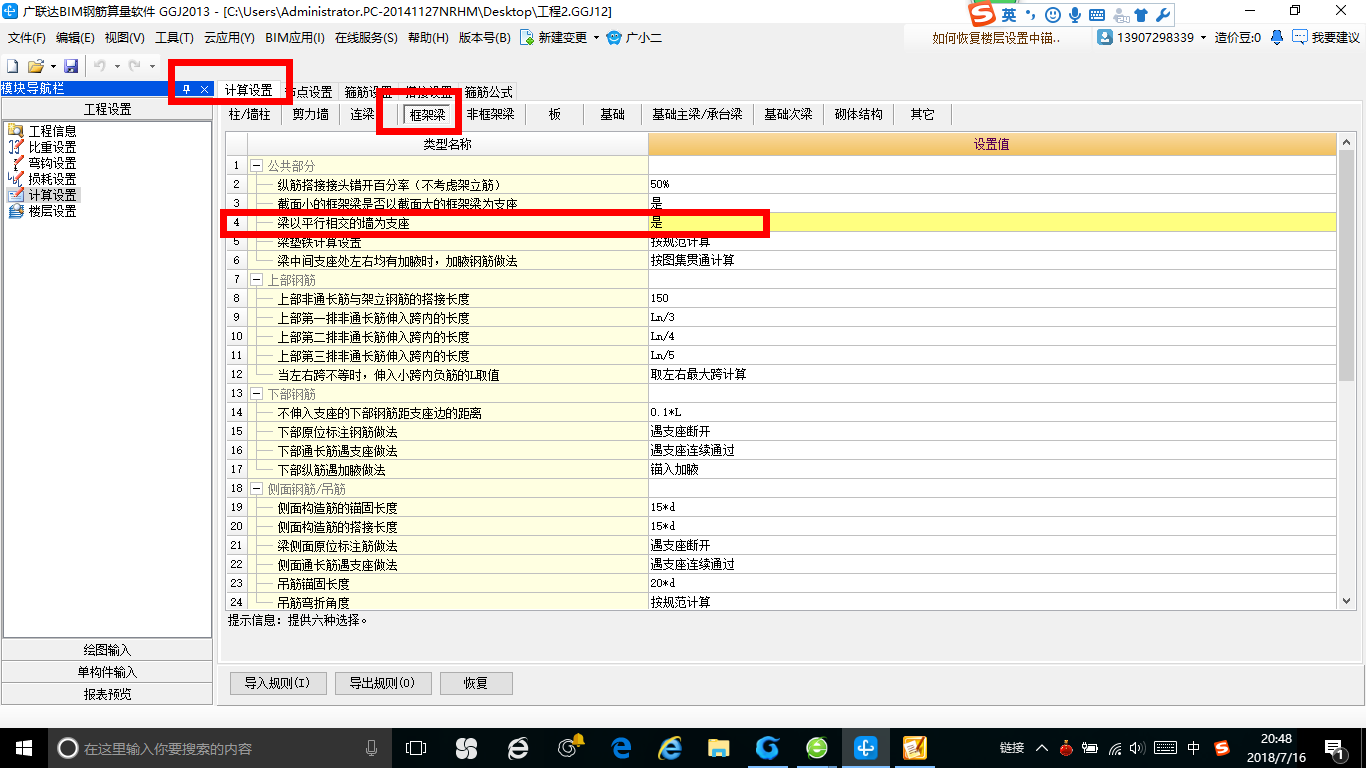Click the Sogou emoji smiley icon
The image size is (1366, 768).
click(x=1053, y=15)
